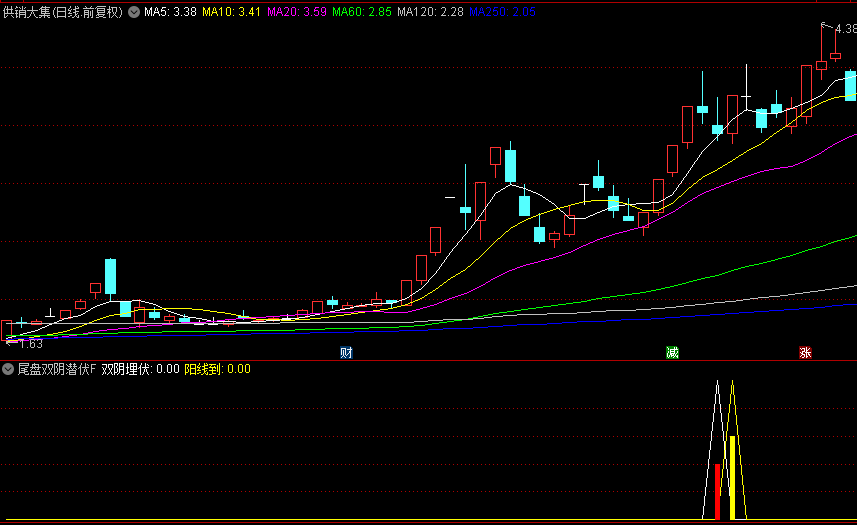This screenshot has width=857, height=525.
Task: Expand the 尾盘双阴潜伏F indicator dropdown arrow
Action: click(8, 369)
